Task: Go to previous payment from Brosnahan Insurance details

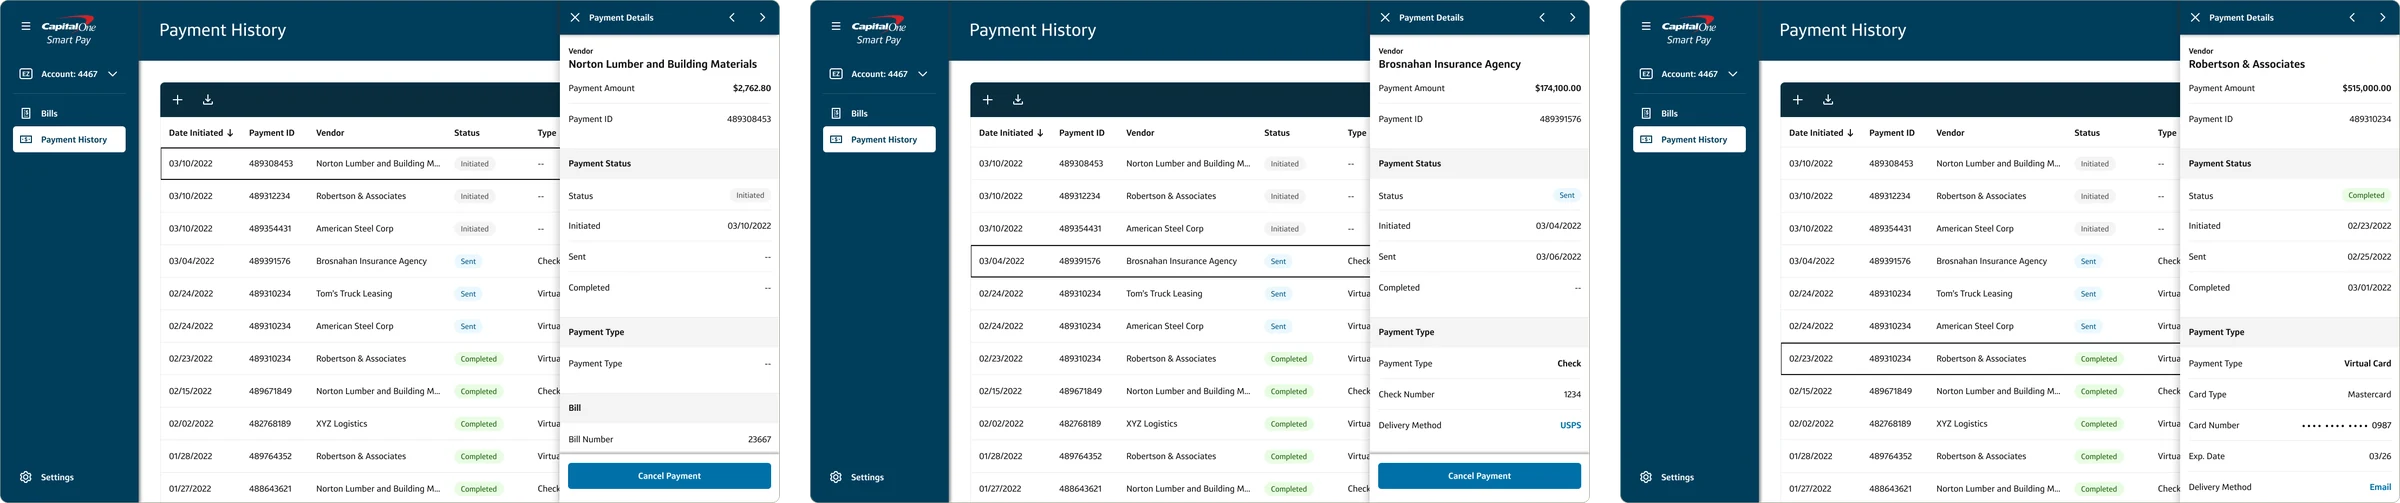Action: tap(1542, 18)
